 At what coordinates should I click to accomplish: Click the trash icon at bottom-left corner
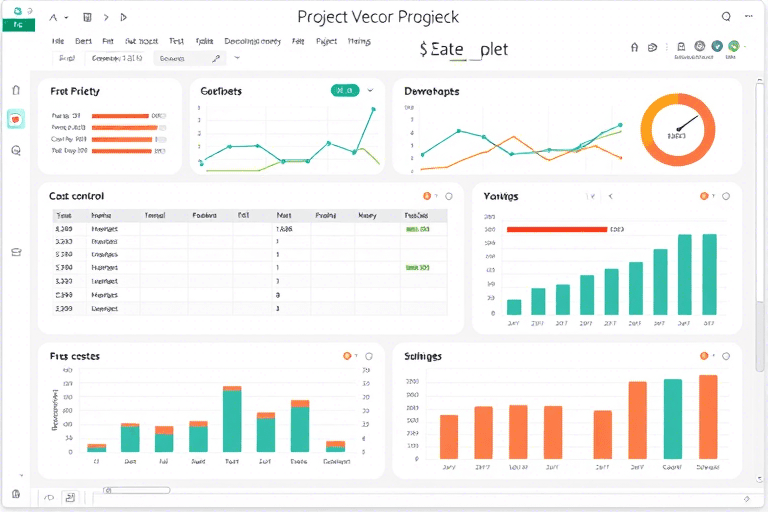(16, 494)
